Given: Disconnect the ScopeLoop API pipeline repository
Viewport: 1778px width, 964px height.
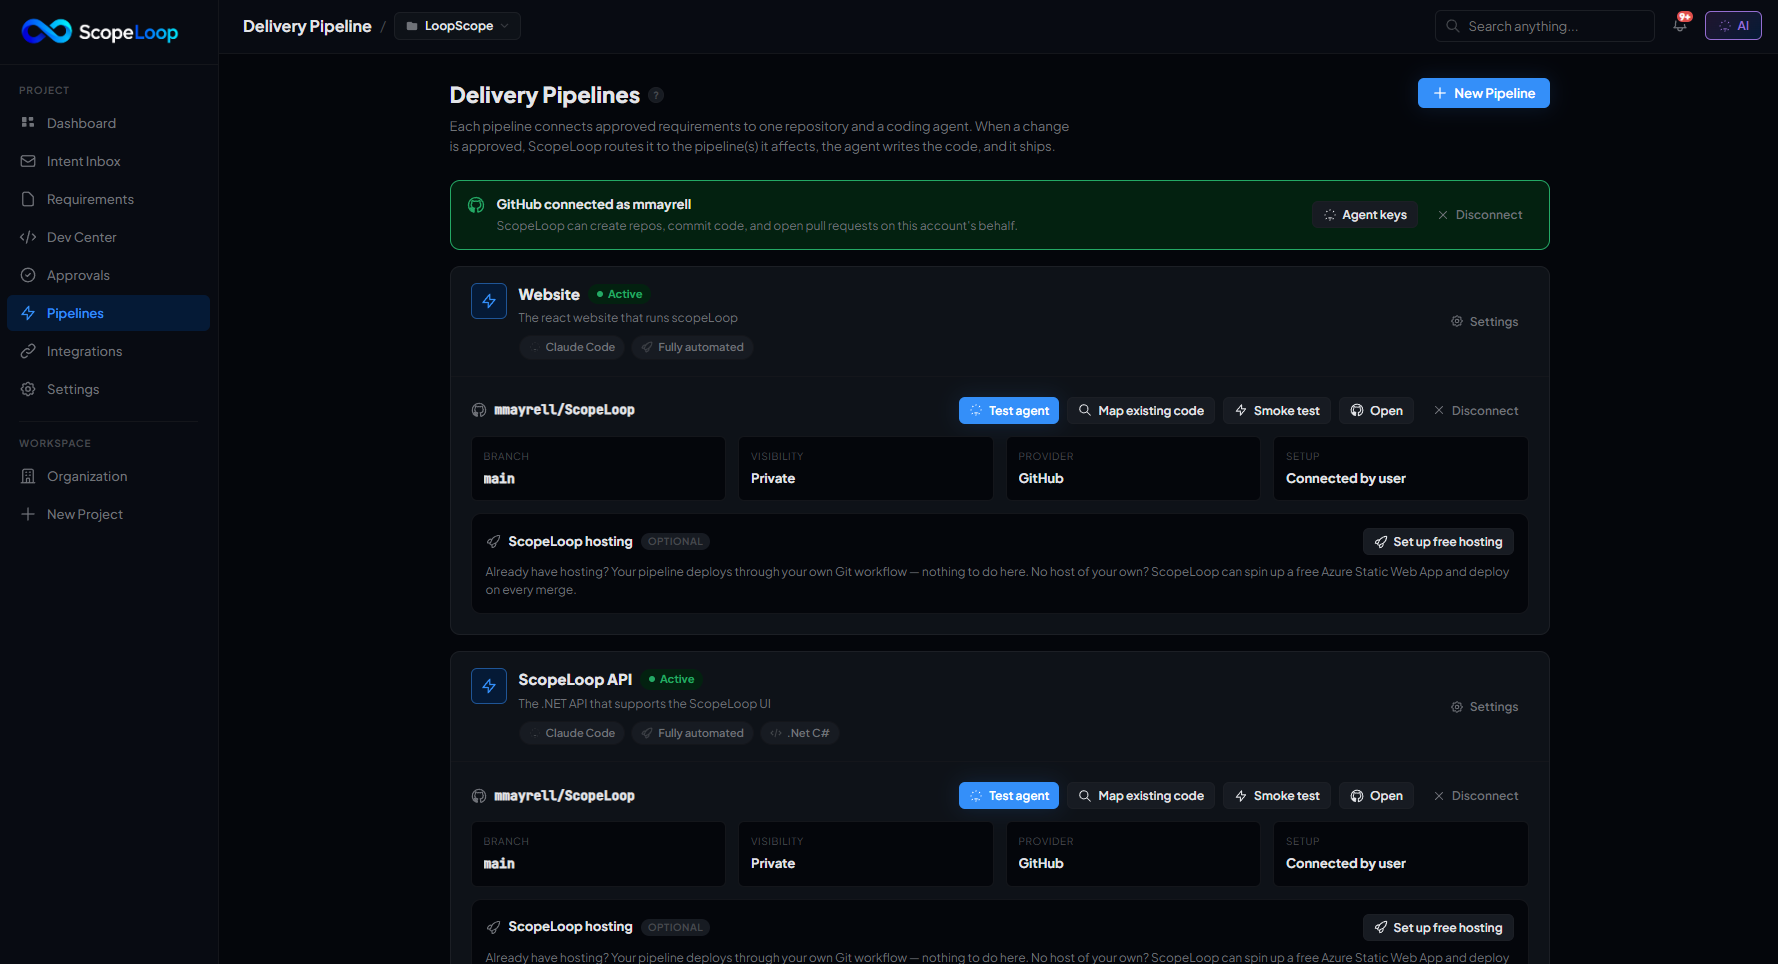Looking at the screenshot, I should pos(1476,796).
